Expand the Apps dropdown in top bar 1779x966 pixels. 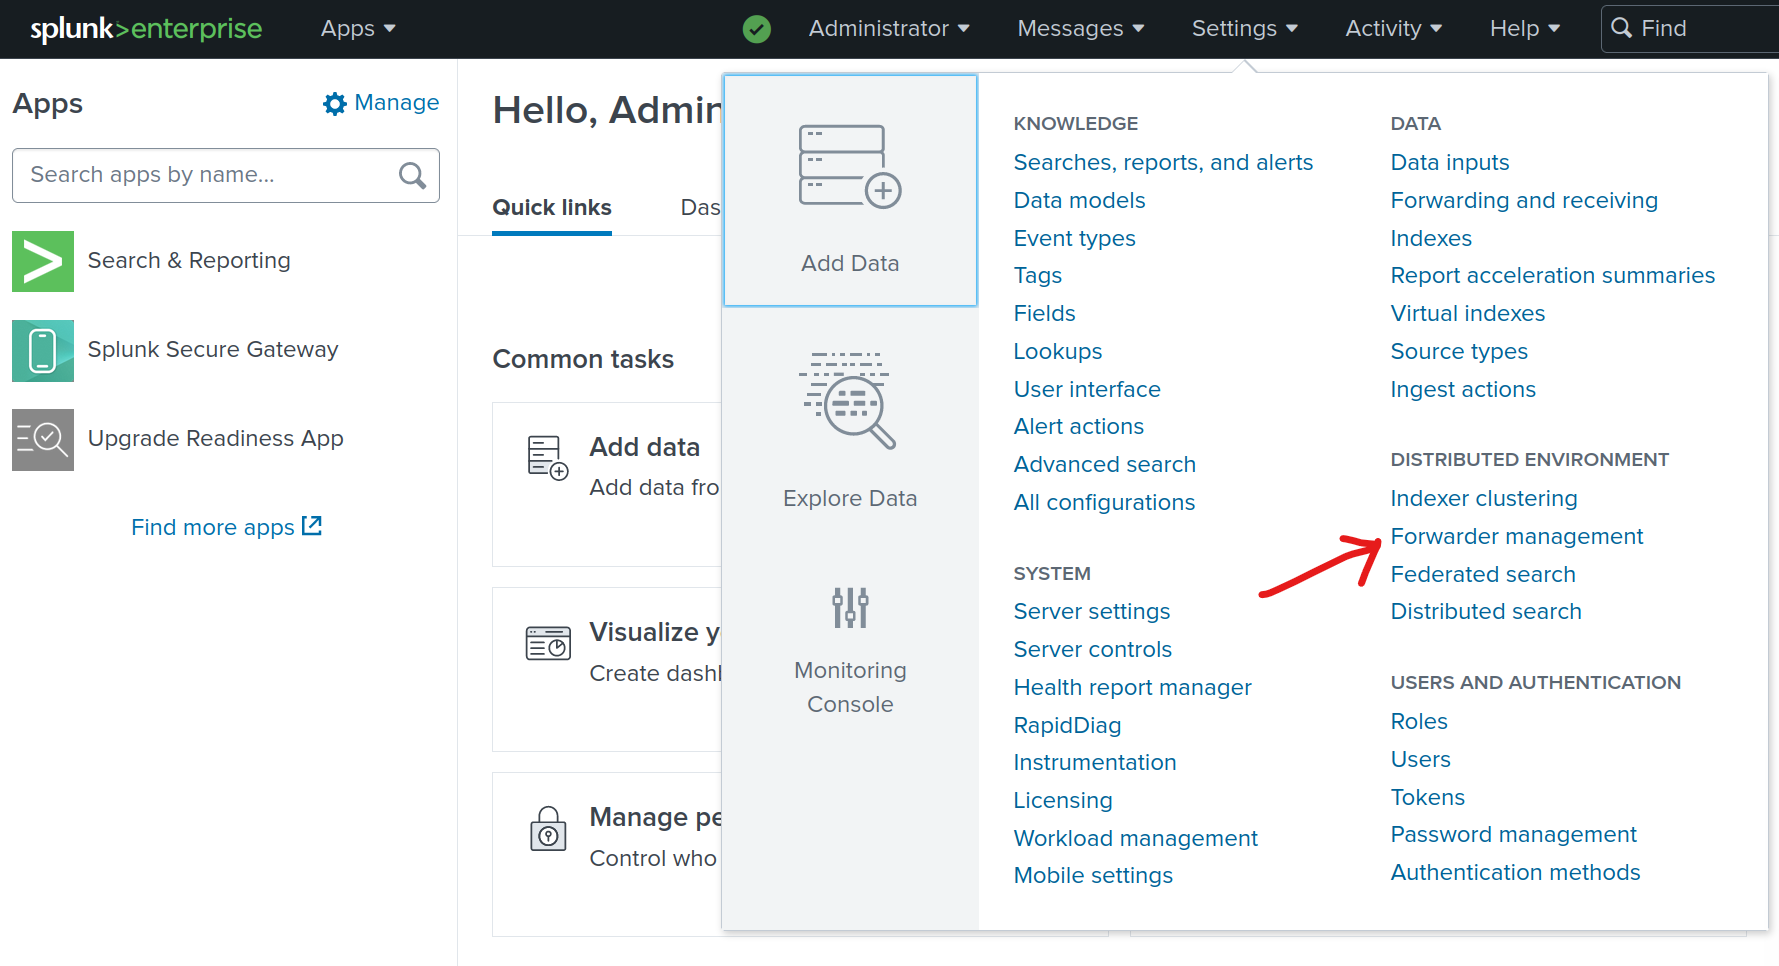coord(358,29)
